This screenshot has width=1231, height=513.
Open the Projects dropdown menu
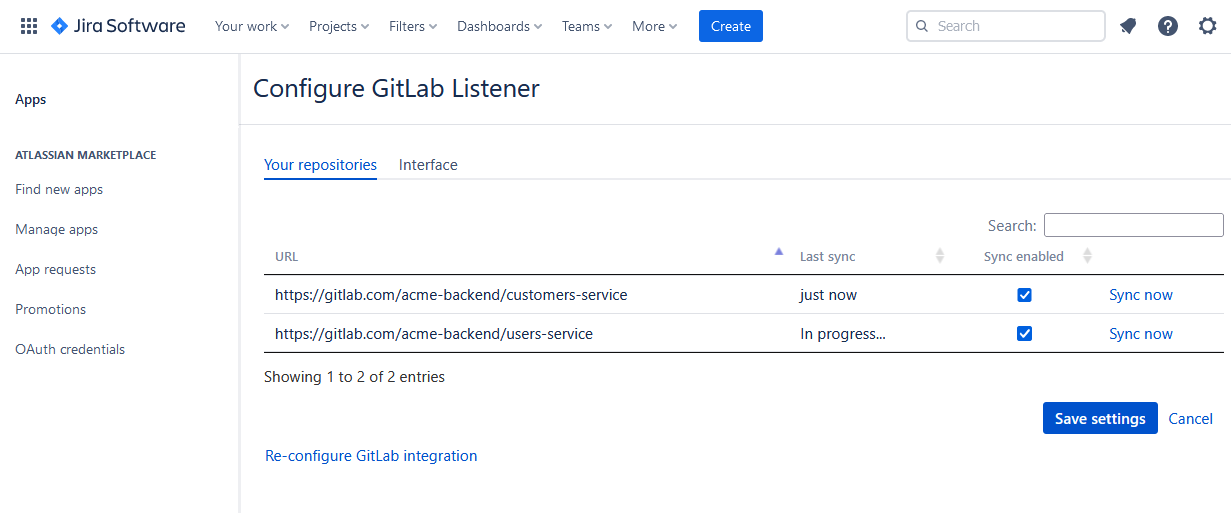tap(338, 27)
